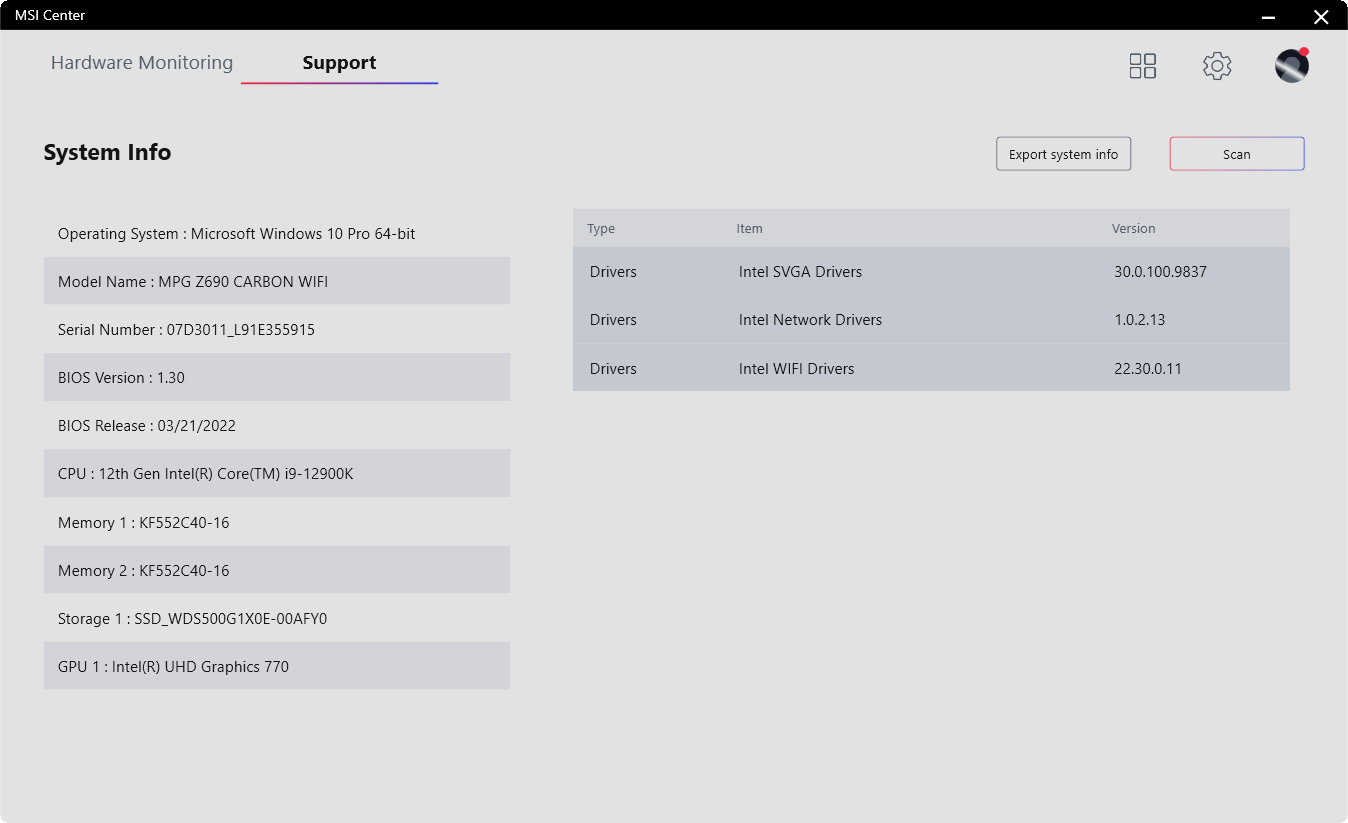Switch to Hardware Monitoring tab
Viewport: 1348px width, 823px height.
coord(142,62)
